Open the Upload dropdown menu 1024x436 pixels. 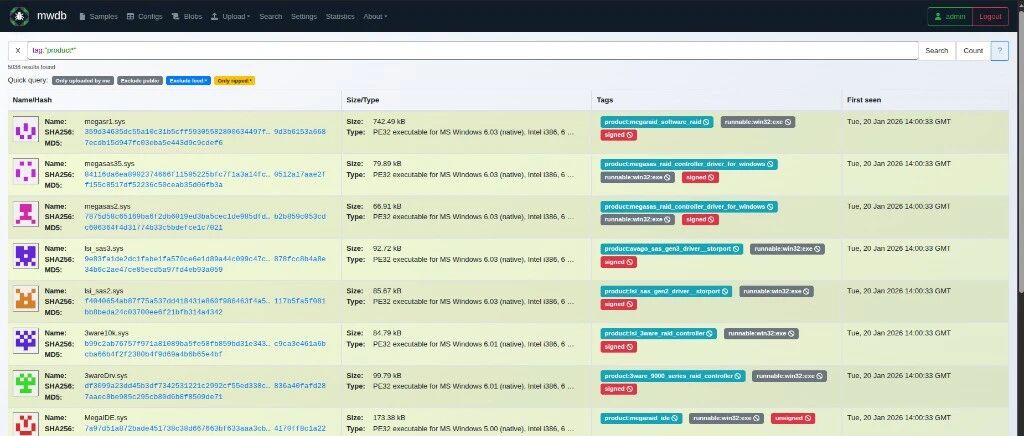click(x=231, y=16)
